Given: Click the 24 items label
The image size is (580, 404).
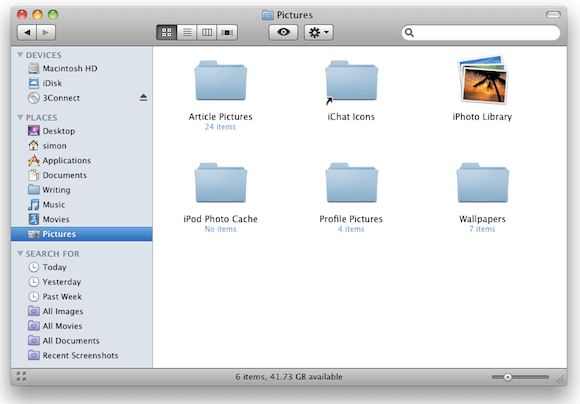Looking at the screenshot, I should click(220, 127).
